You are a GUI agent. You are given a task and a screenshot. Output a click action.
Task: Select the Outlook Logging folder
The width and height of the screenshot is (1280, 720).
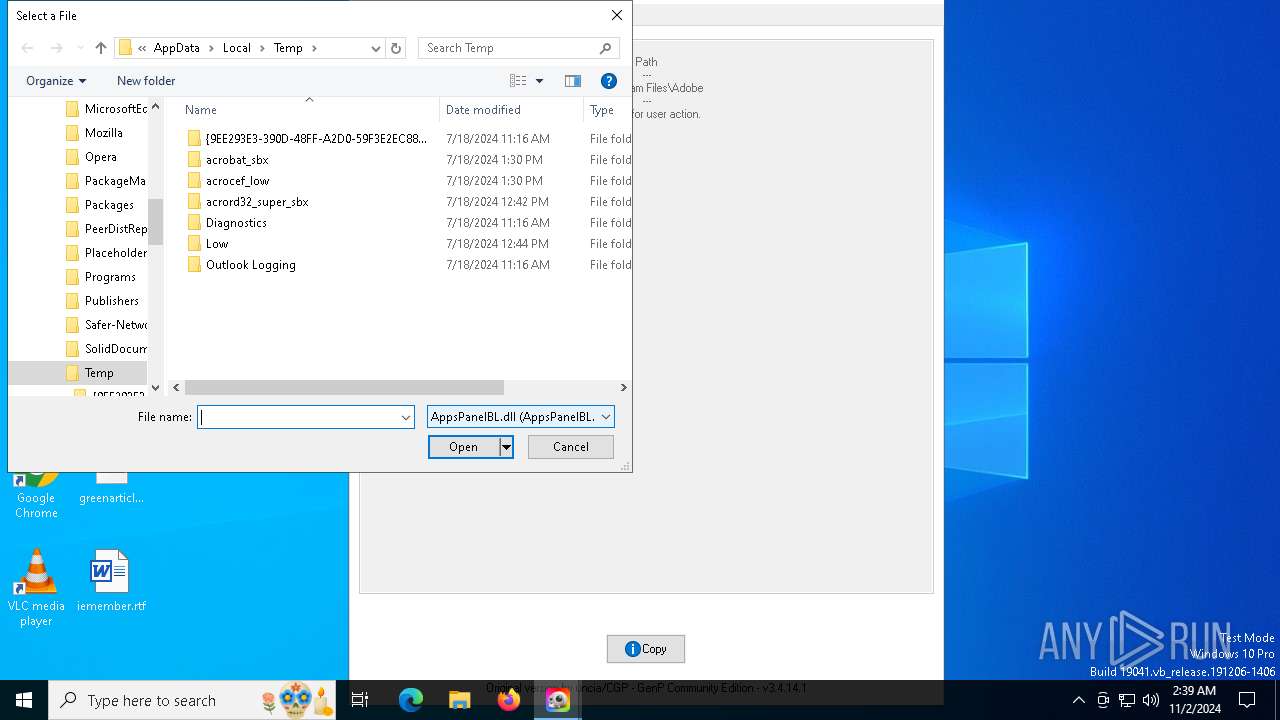click(x=251, y=265)
